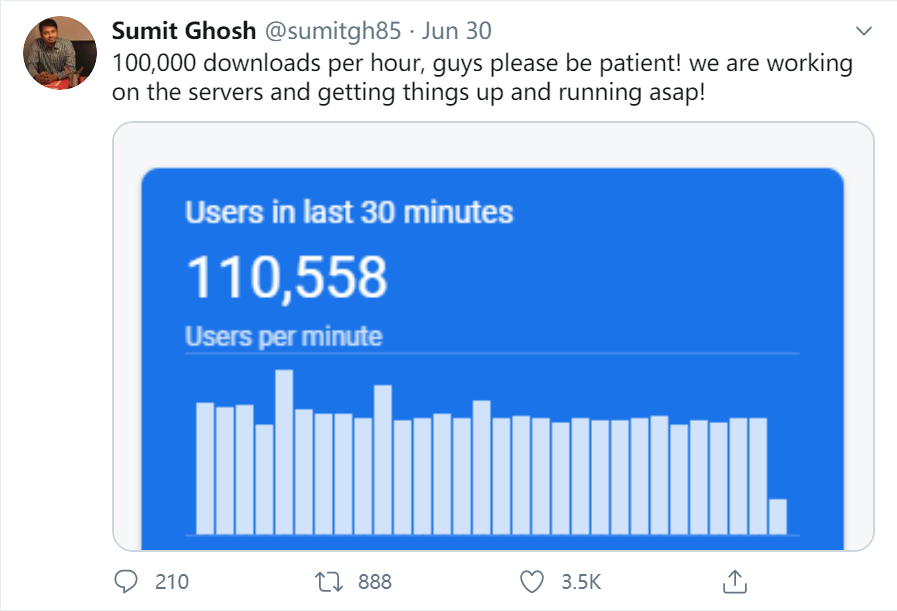Click the 3.5K likes count
The height and width of the screenshot is (611, 897).
(579, 581)
